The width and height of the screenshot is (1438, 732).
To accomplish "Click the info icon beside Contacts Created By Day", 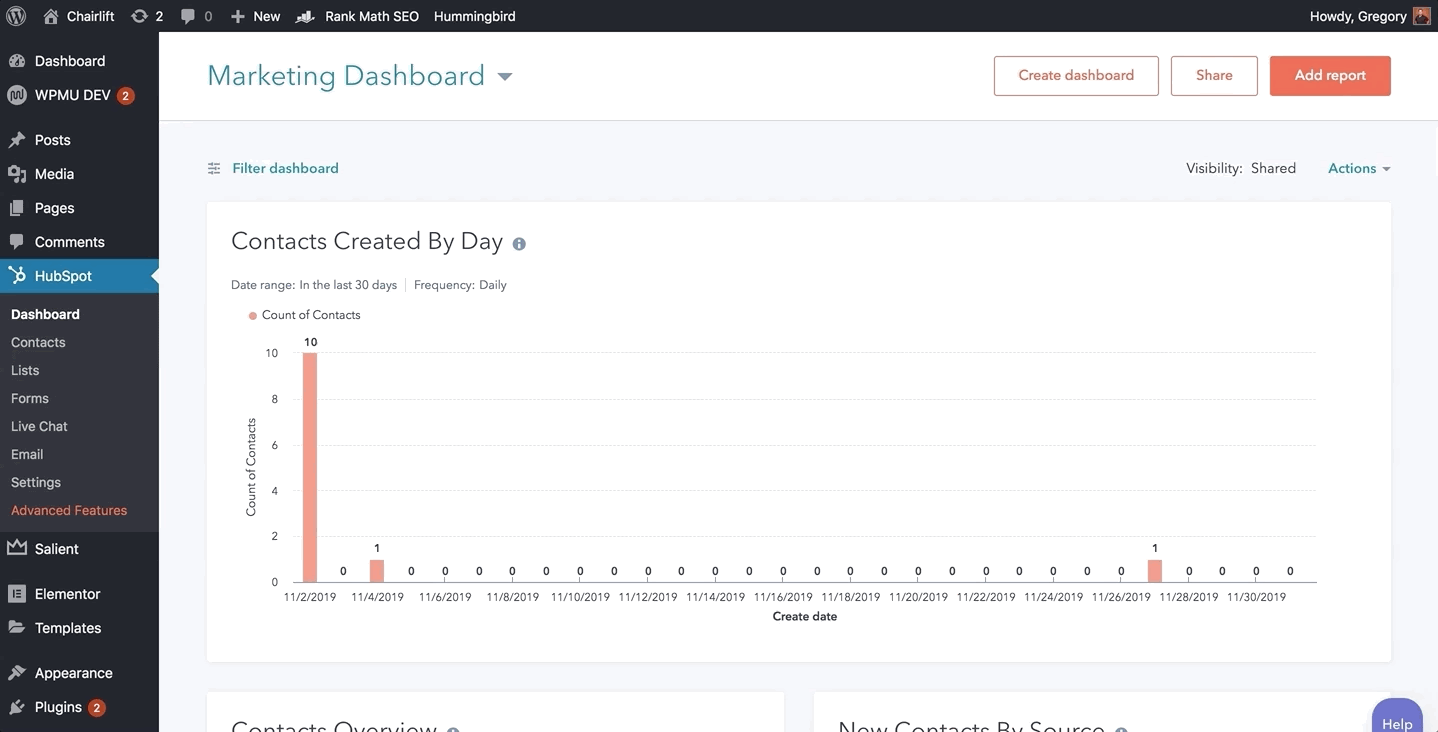I will click(519, 244).
